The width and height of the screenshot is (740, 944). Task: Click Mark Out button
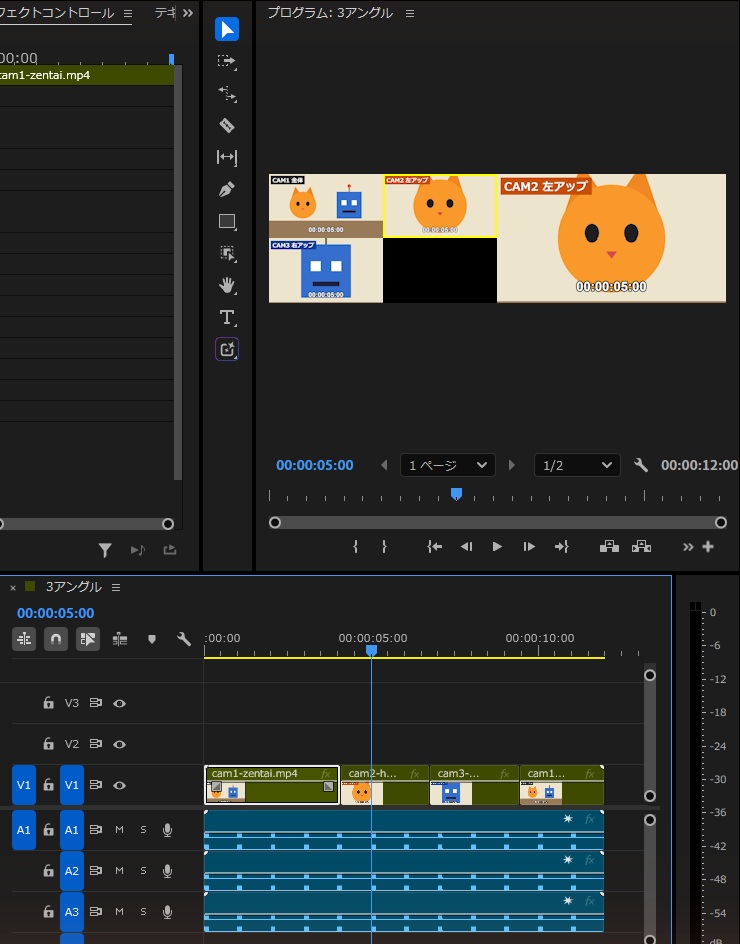pos(384,547)
